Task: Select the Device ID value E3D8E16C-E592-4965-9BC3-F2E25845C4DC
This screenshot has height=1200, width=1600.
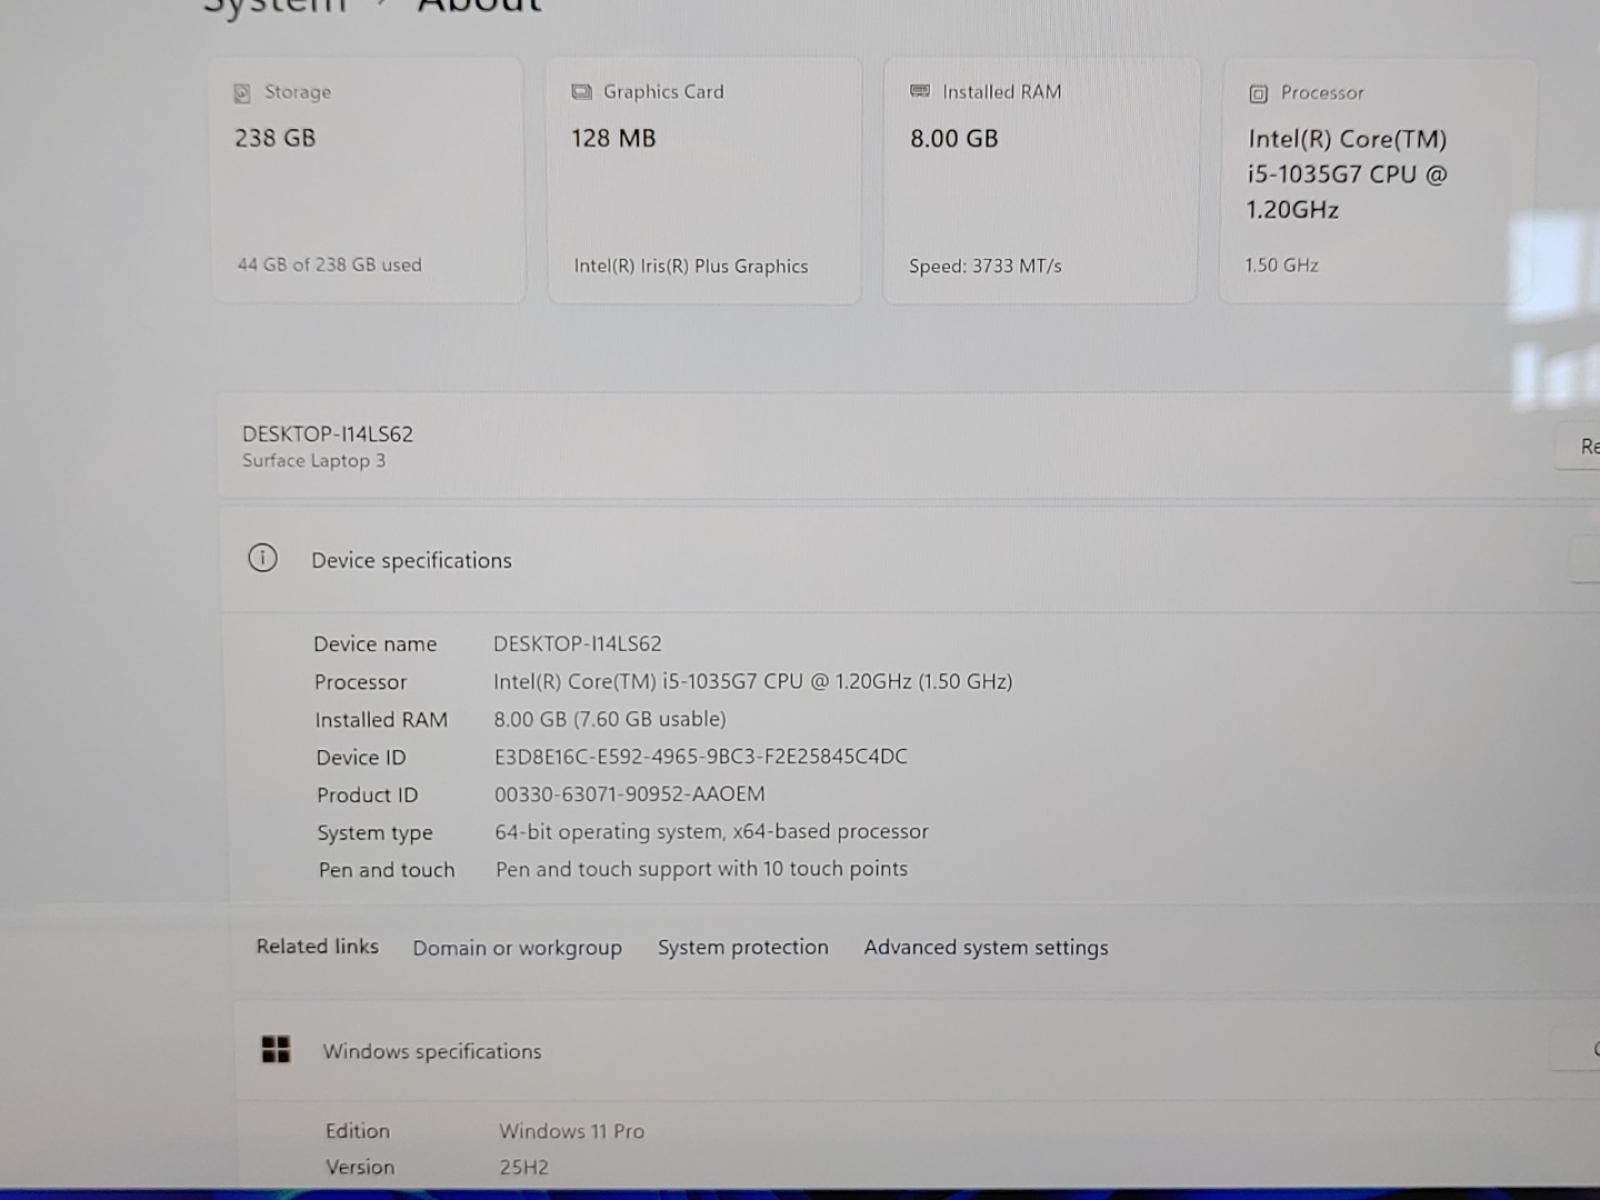Action: pos(700,757)
